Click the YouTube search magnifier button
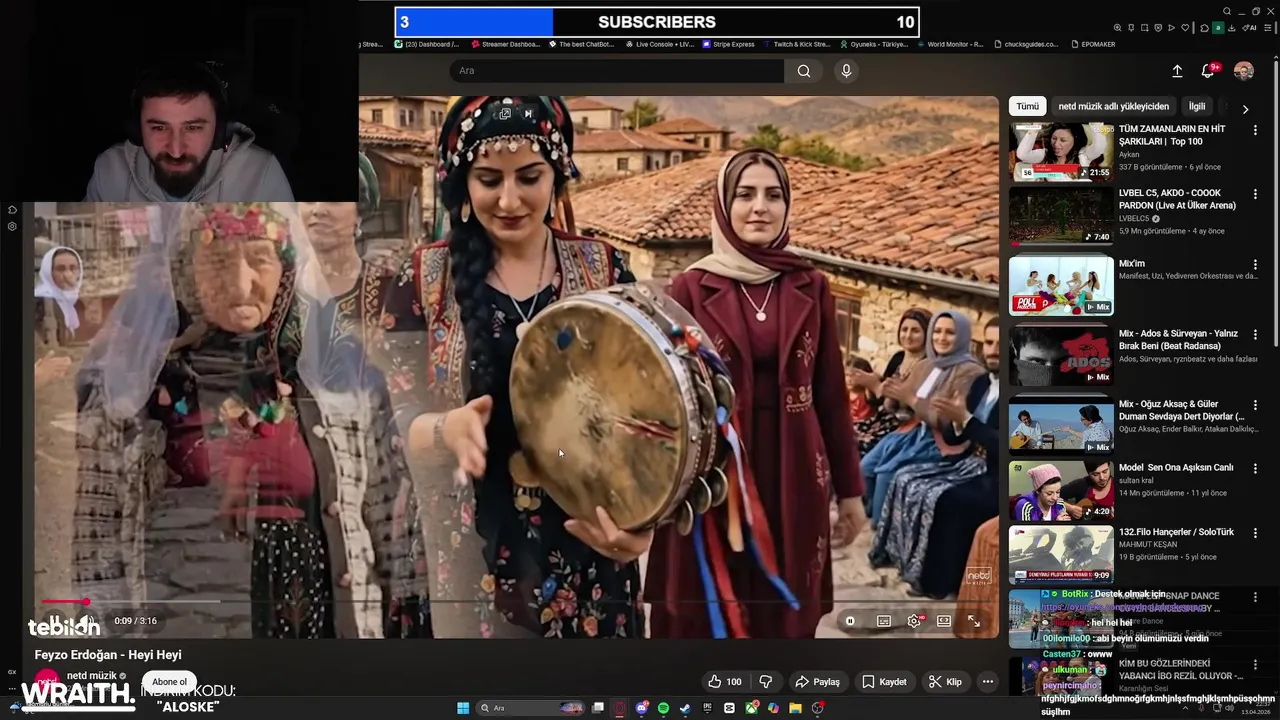 804,71
